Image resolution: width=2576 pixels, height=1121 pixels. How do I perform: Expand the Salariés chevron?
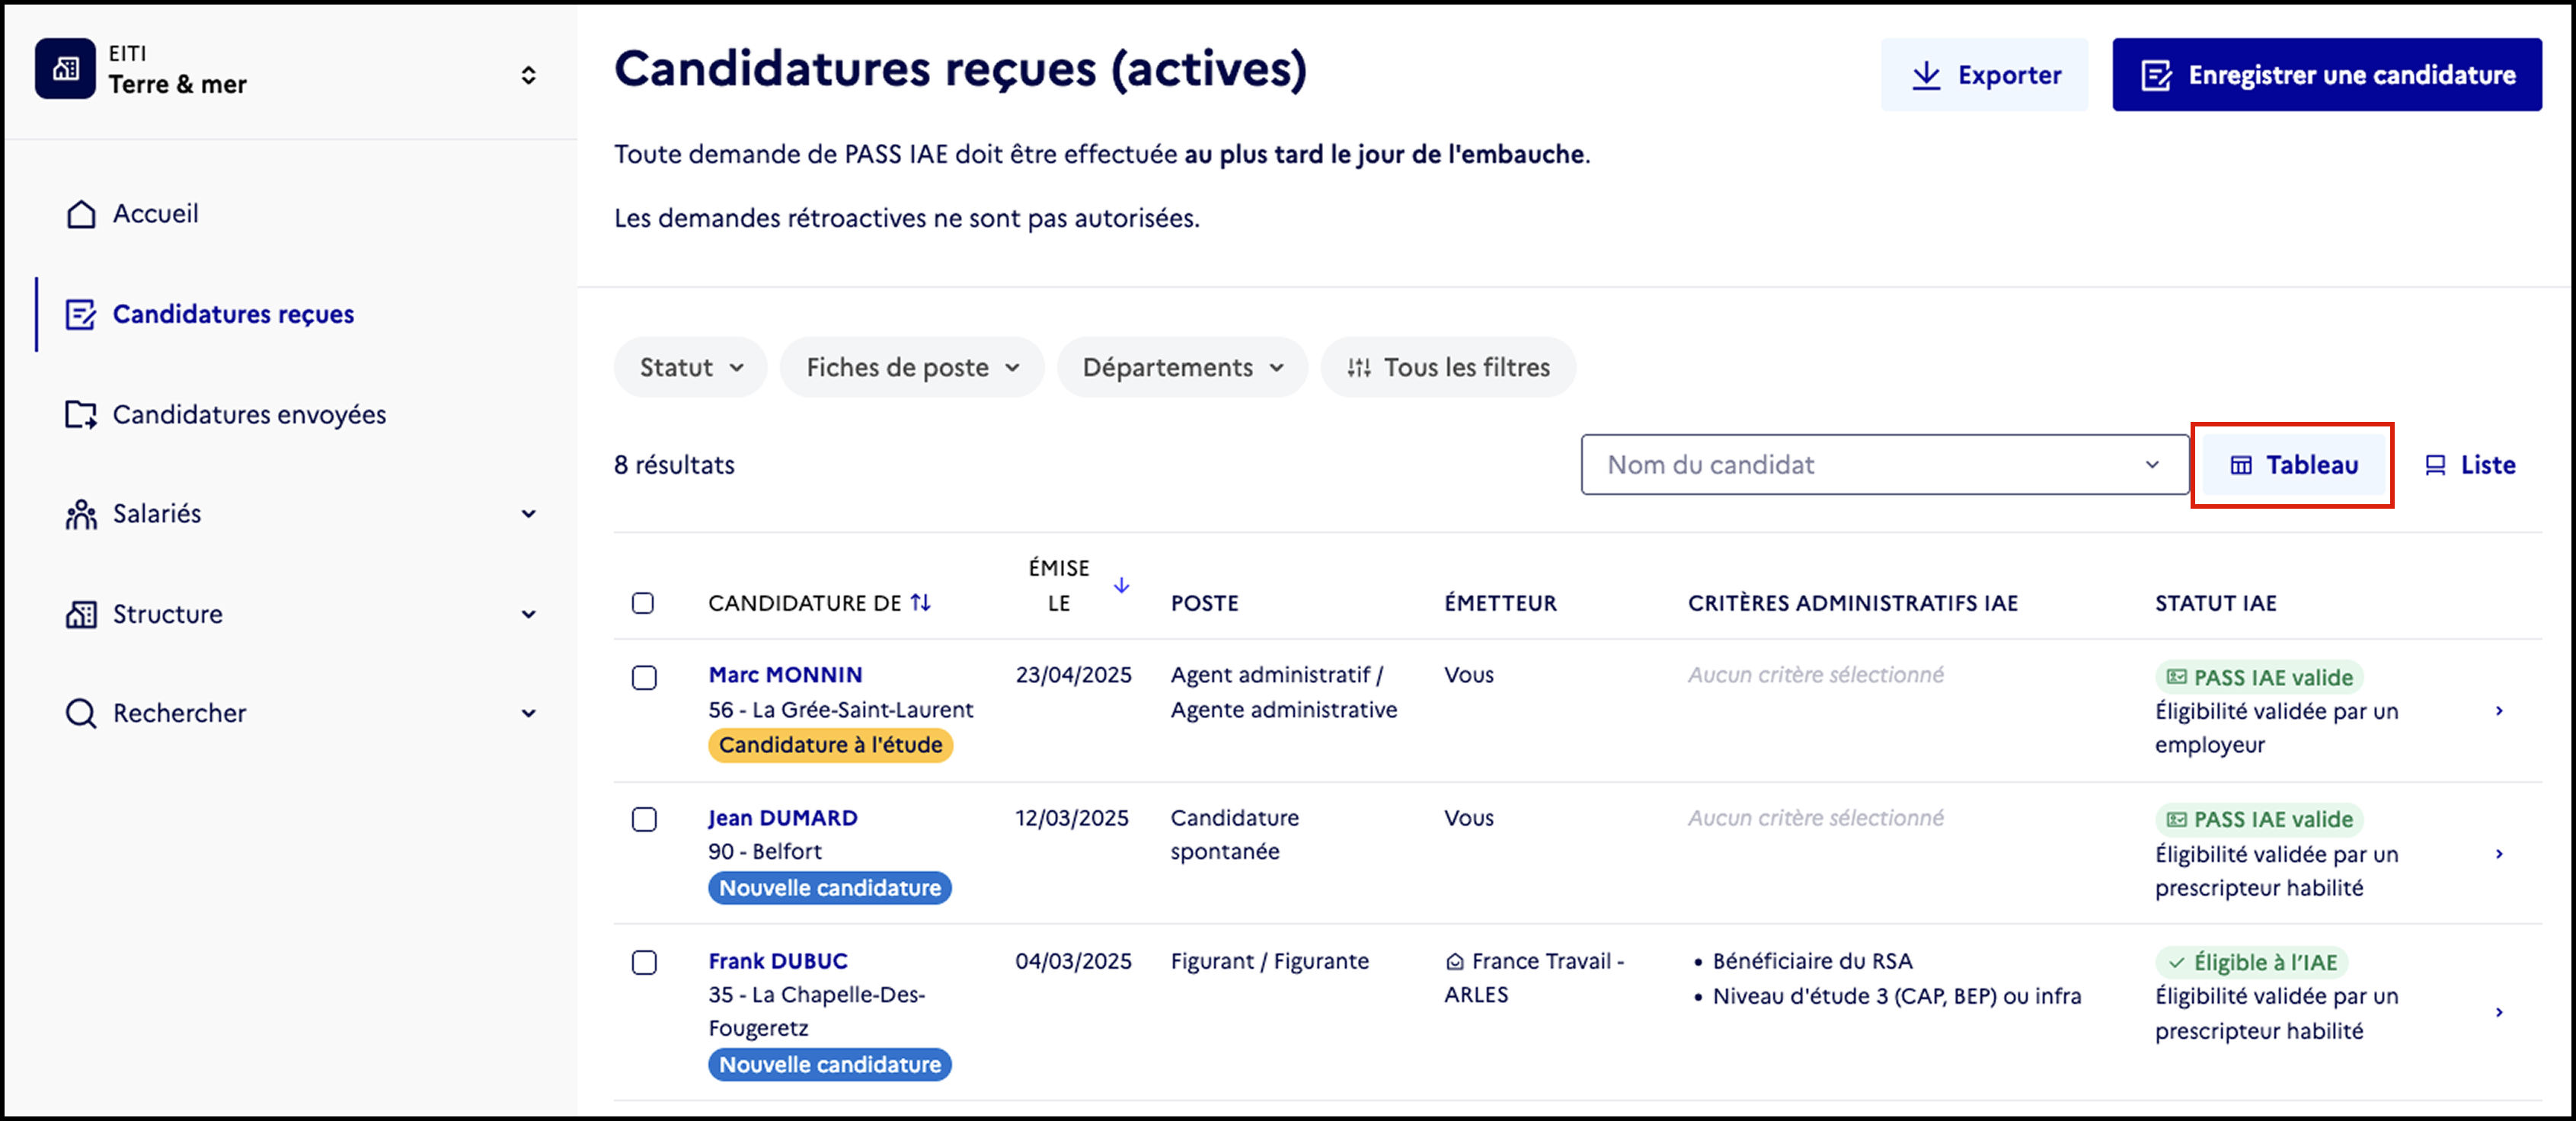528,514
